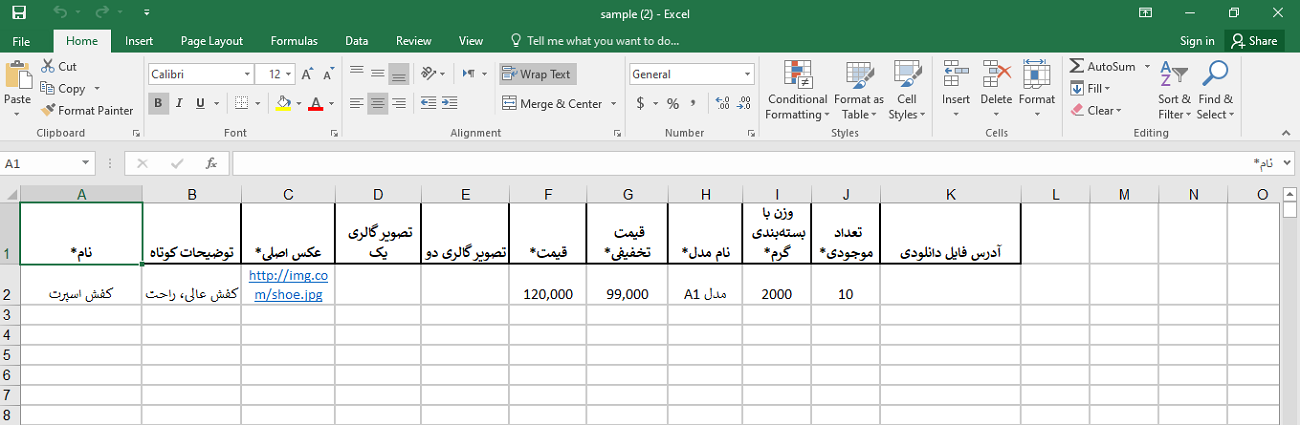Switch to the Page Layout tab
The image size is (1300, 425).
tap(212, 41)
